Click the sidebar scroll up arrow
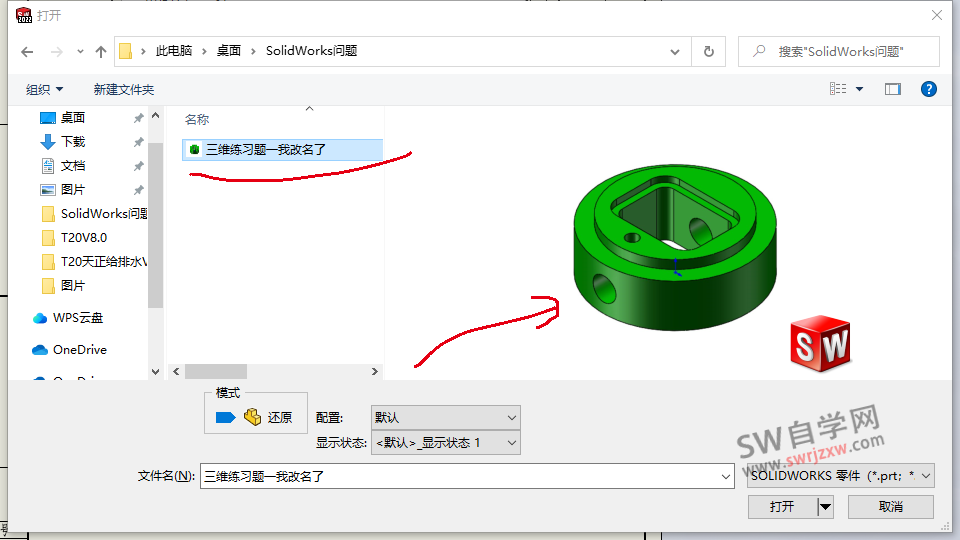The width and height of the screenshot is (960, 540). pos(156,116)
